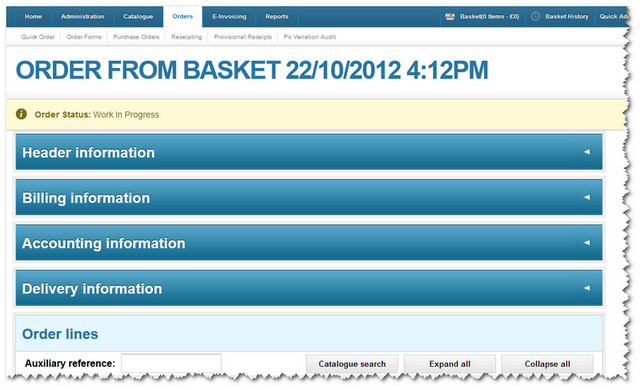Viewport: 640px width, 390px height.
Task: Click the Basket History clock icon
Action: pos(536,16)
